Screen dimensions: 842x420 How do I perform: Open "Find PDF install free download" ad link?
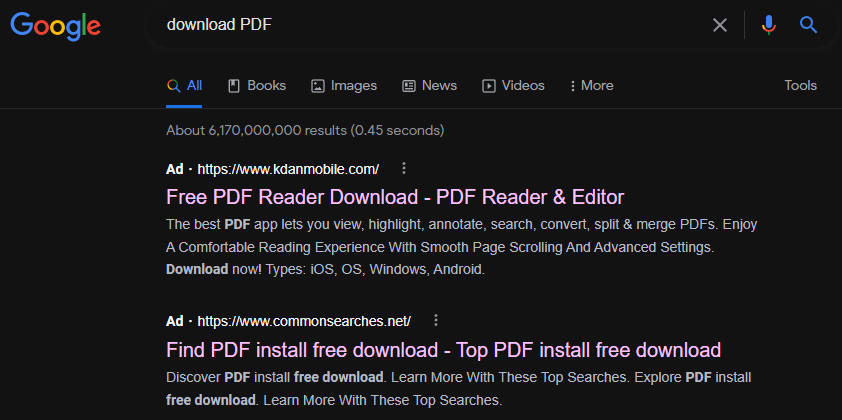[444, 350]
